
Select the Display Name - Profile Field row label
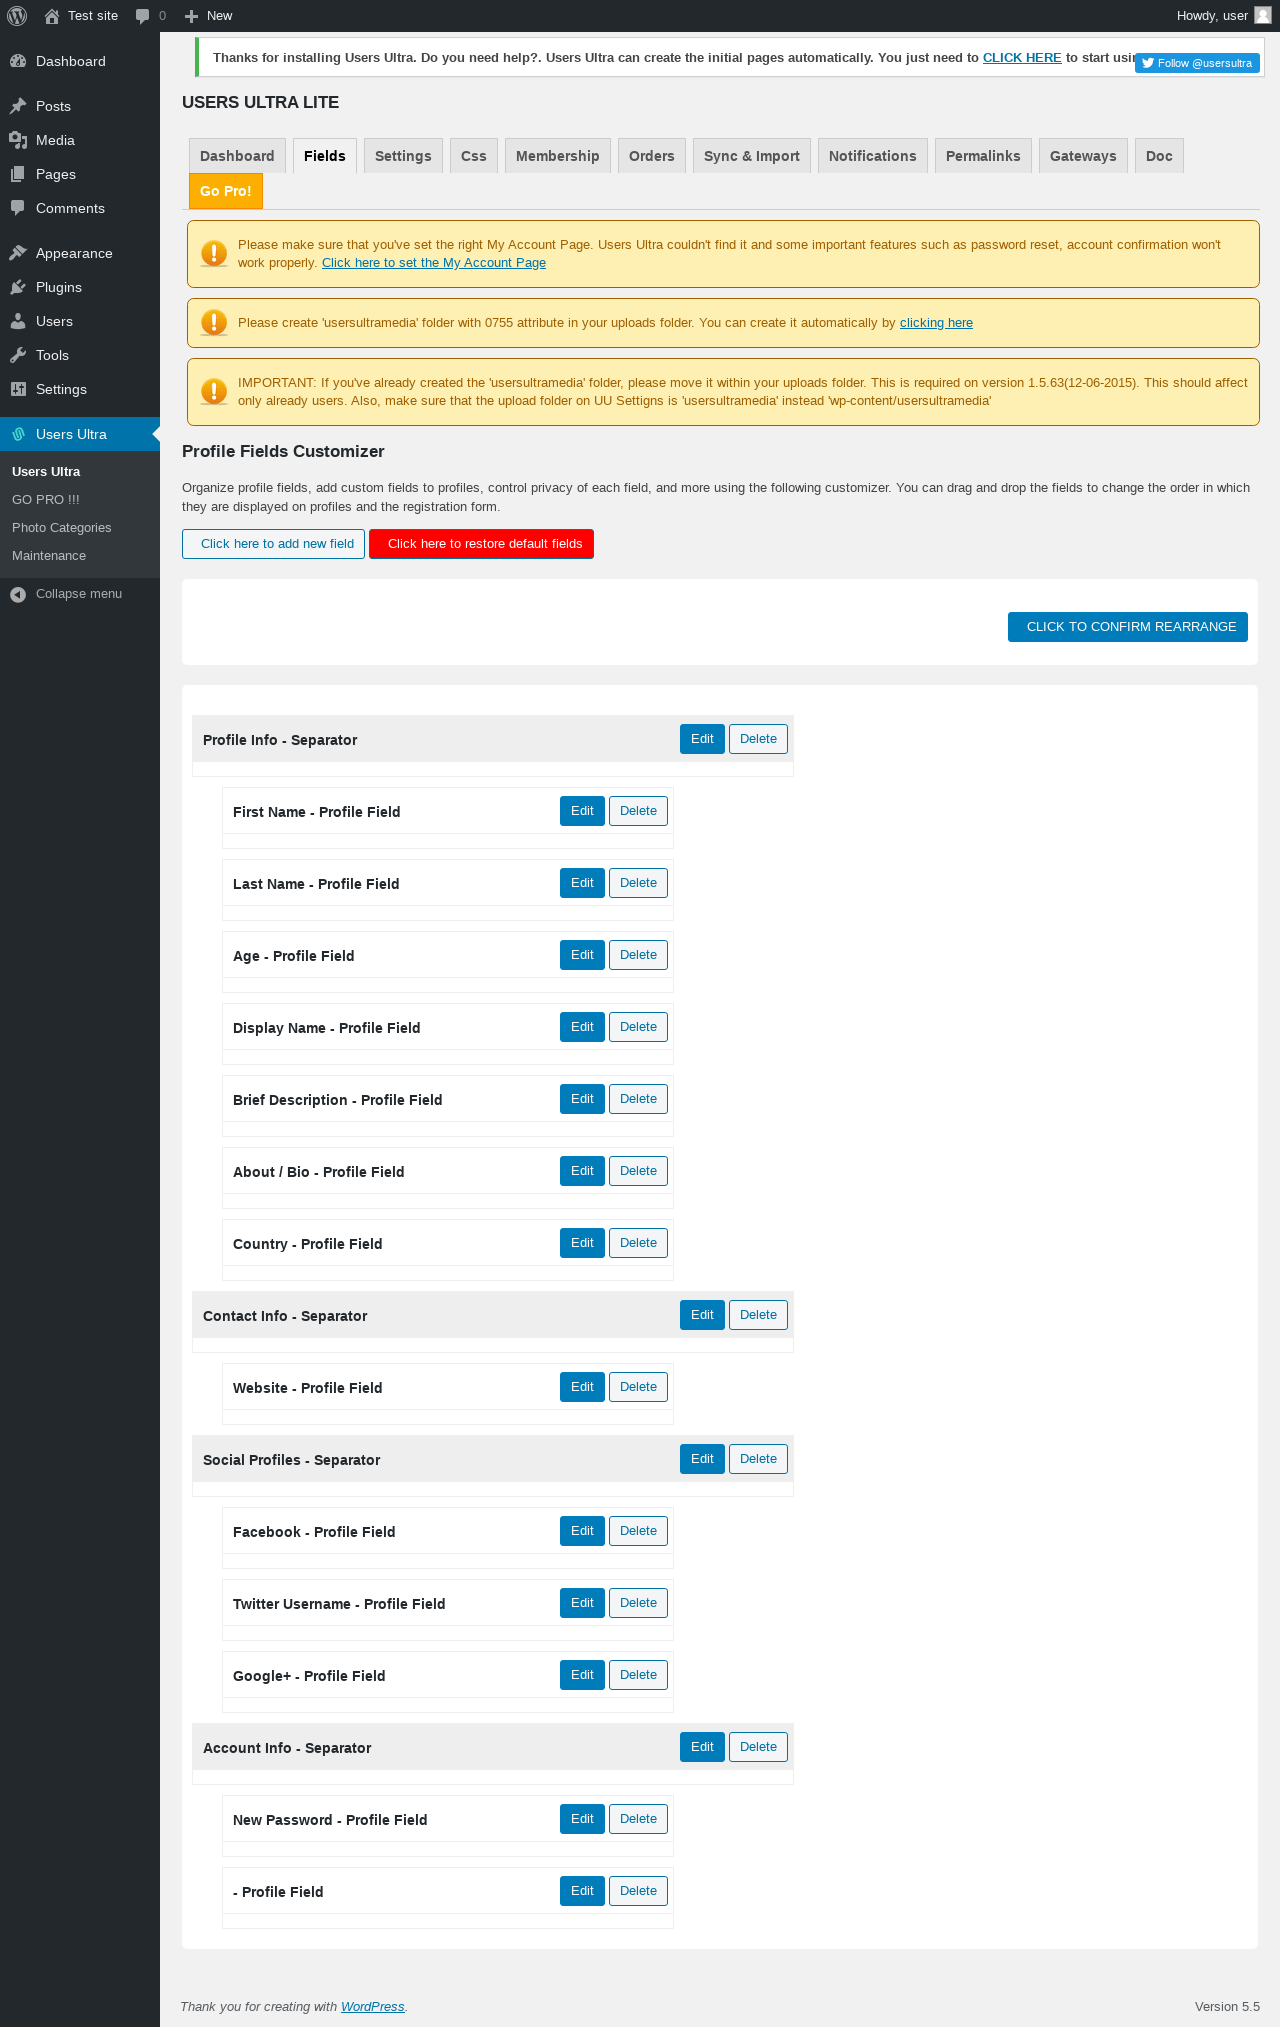point(326,1028)
